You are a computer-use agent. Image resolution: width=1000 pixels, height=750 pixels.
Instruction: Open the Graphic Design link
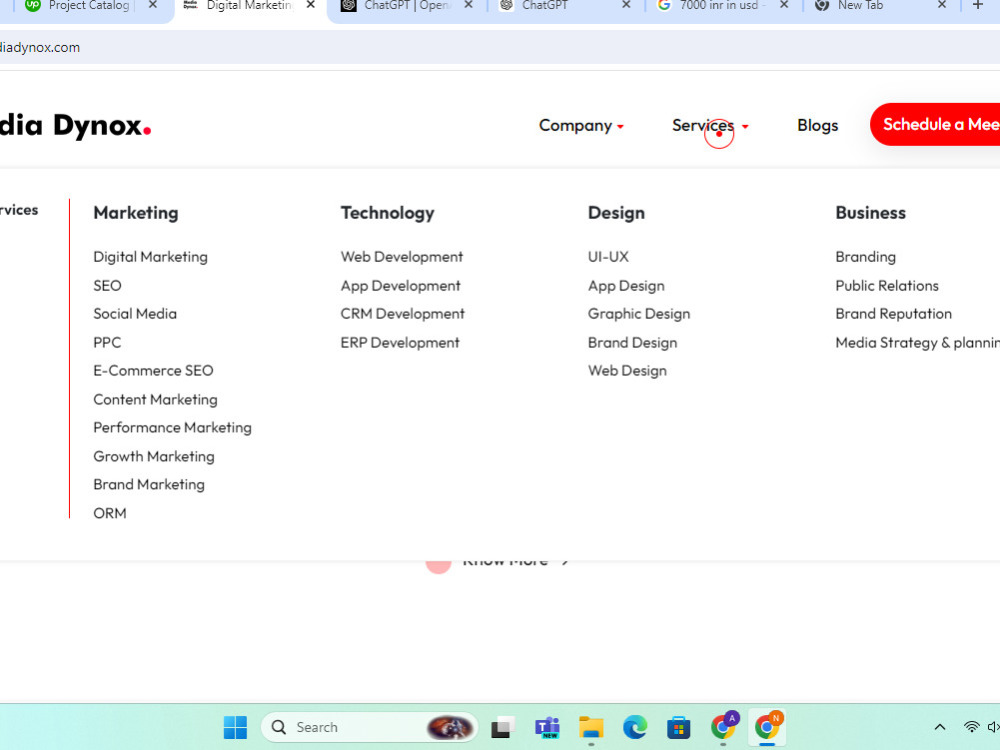[x=639, y=314]
